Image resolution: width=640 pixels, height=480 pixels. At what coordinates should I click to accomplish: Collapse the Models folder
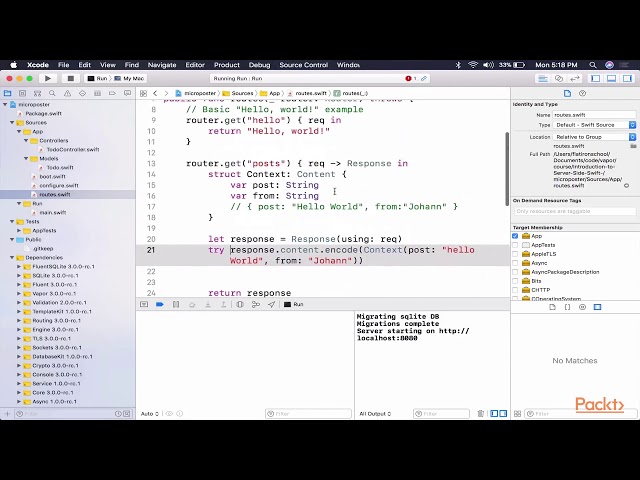[x=26, y=158]
